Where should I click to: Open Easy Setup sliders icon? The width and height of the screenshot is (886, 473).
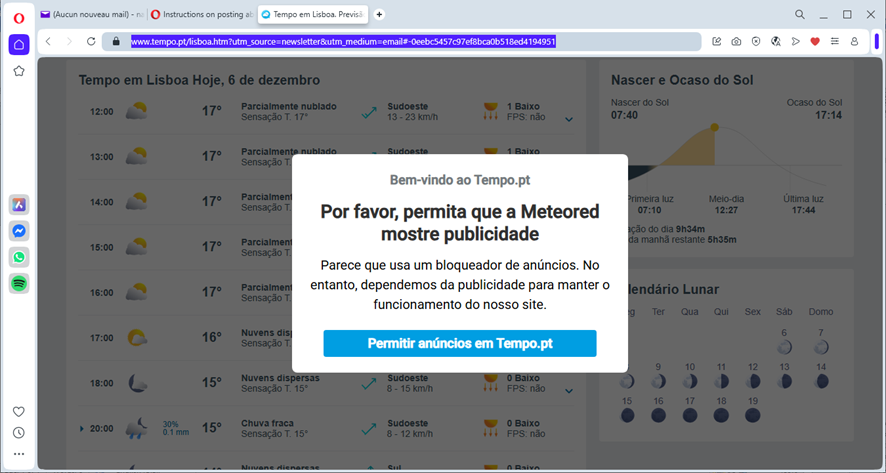835,41
